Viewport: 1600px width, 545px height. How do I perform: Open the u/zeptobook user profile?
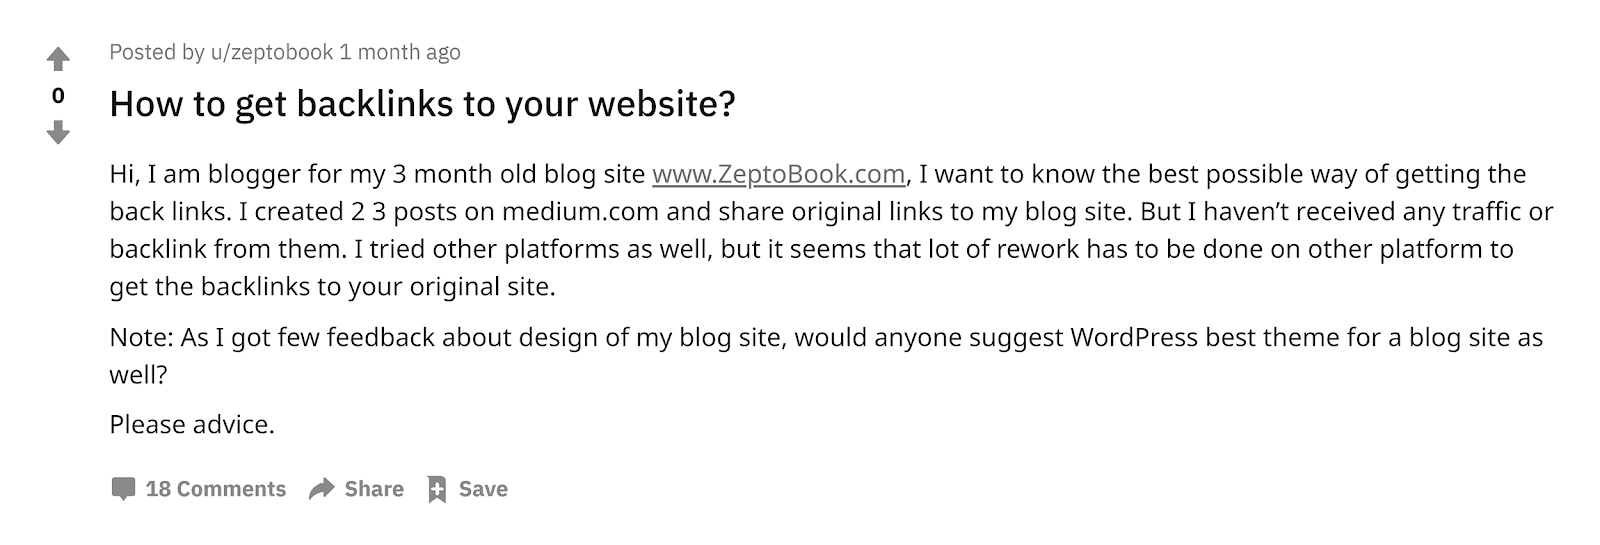click(271, 52)
